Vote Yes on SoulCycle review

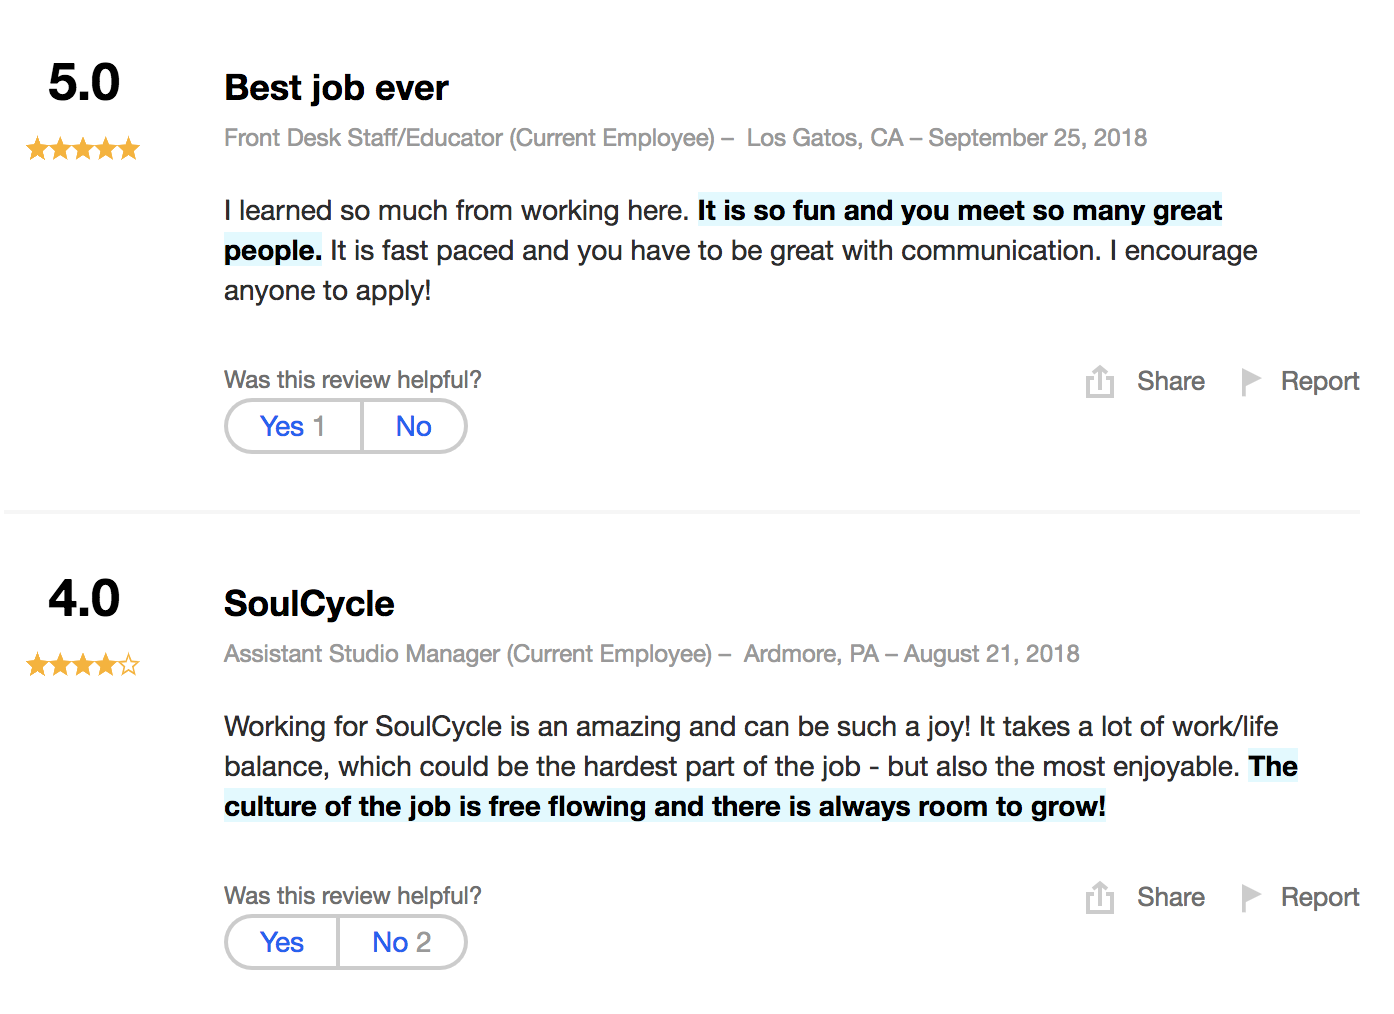pos(282,942)
